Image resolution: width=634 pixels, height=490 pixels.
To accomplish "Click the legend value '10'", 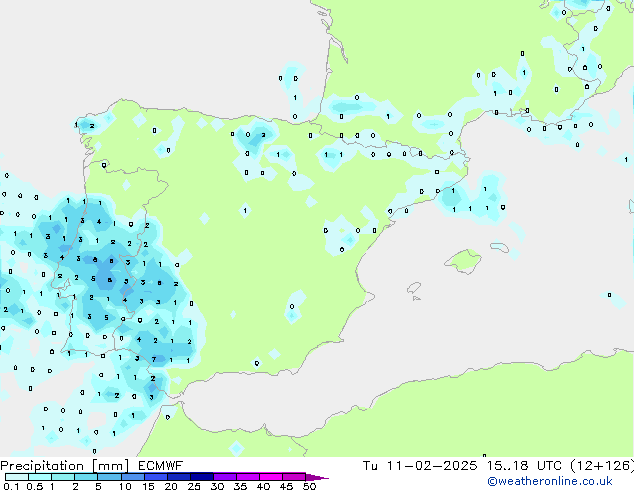I will pos(125,486).
